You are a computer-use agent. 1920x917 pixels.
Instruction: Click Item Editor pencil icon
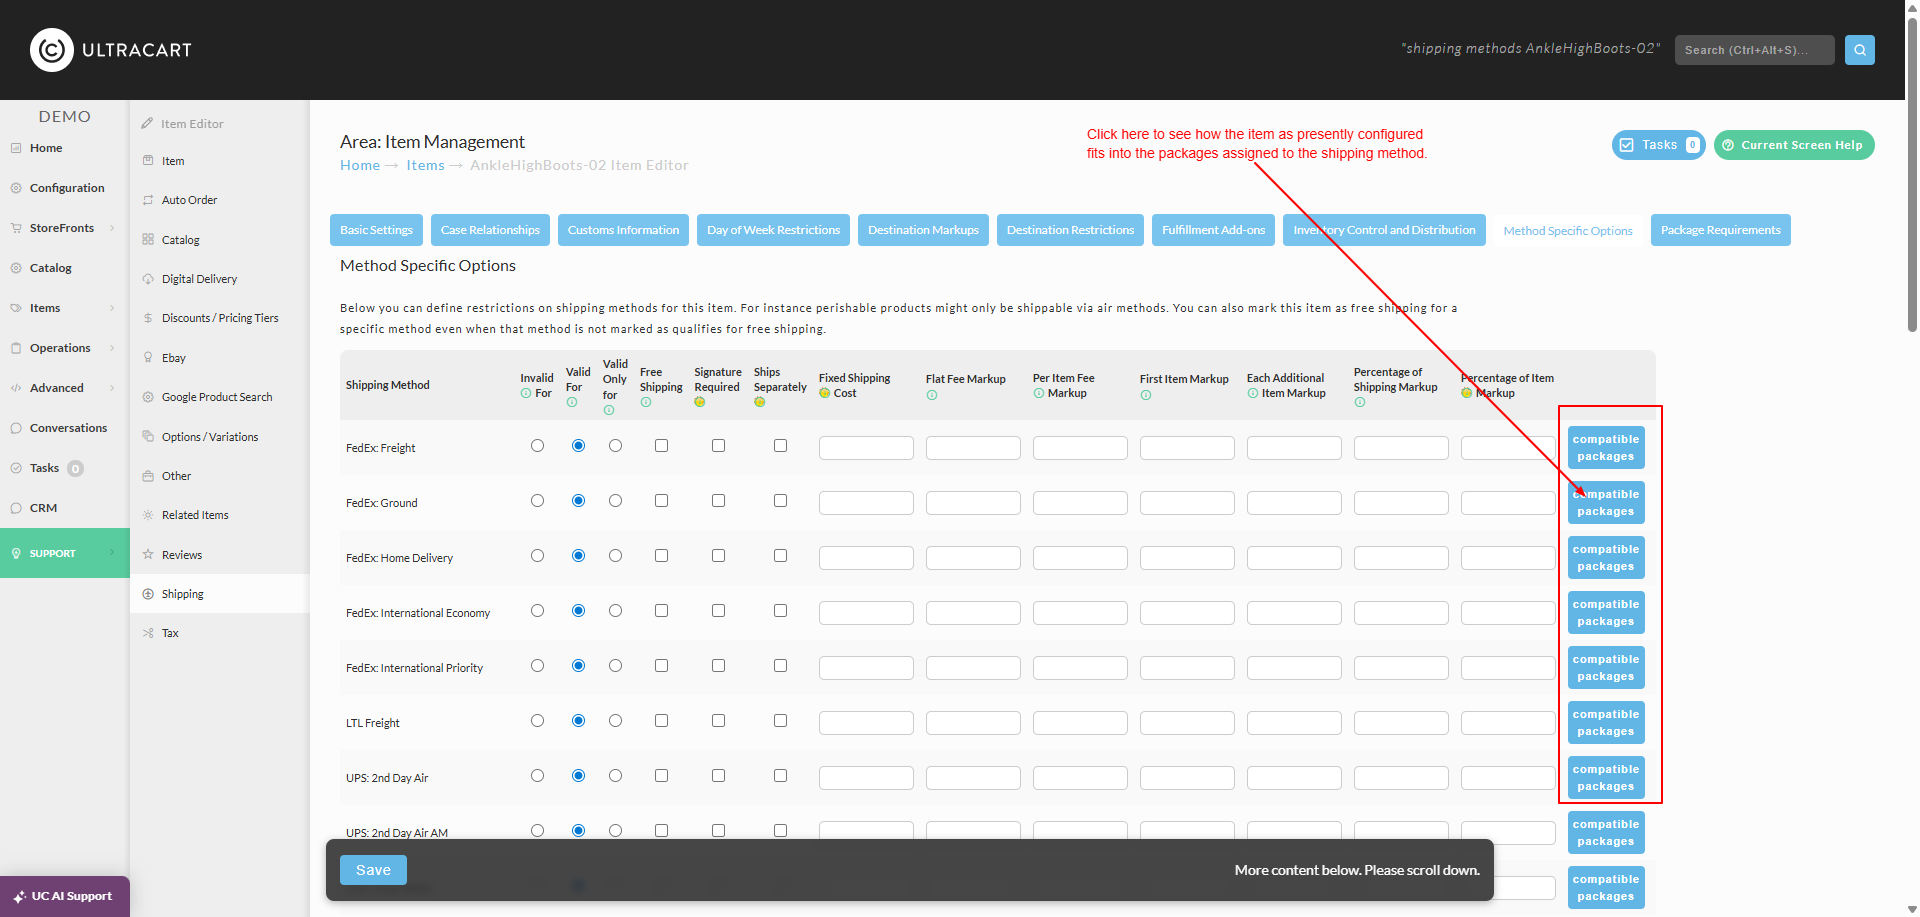(x=148, y=124)
